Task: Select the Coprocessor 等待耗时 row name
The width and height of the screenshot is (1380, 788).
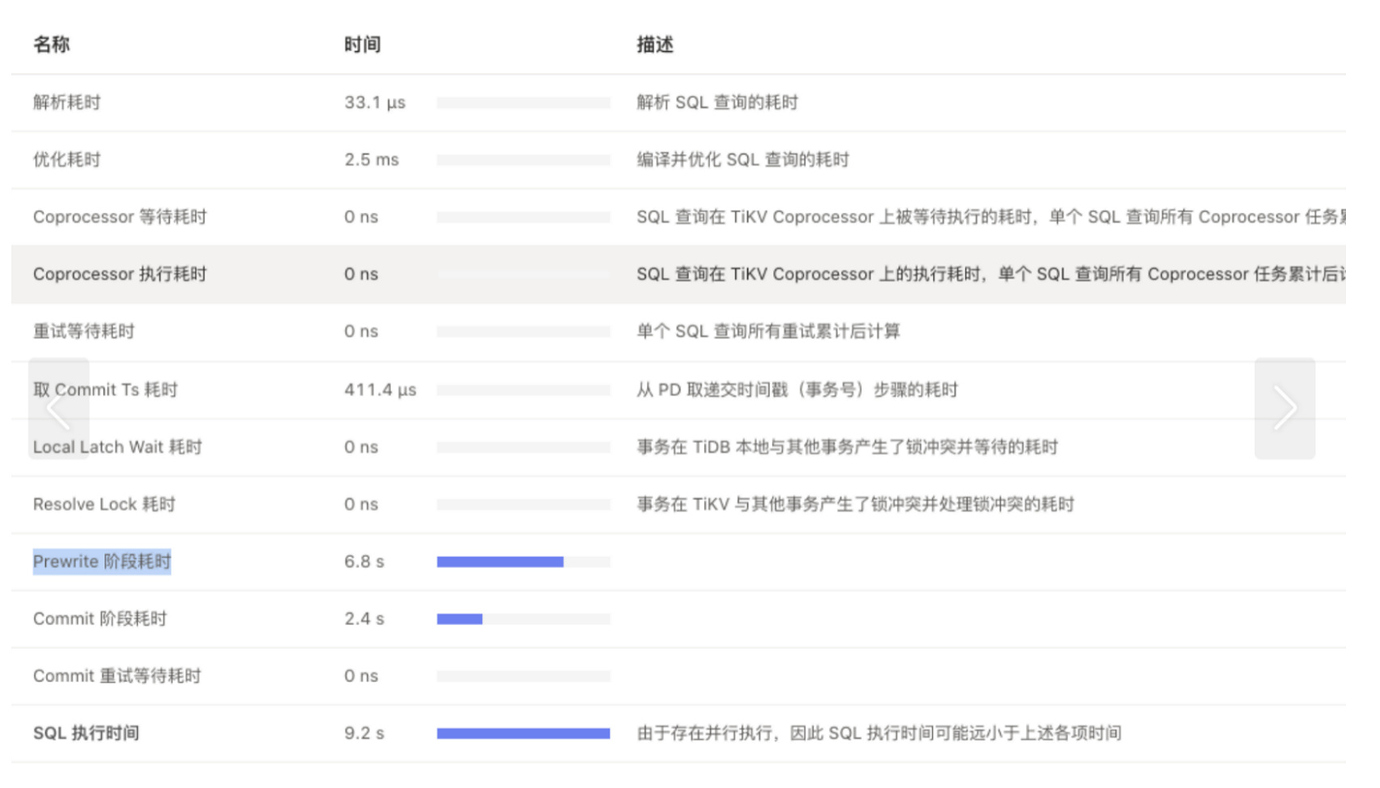Action: [120, 217]
